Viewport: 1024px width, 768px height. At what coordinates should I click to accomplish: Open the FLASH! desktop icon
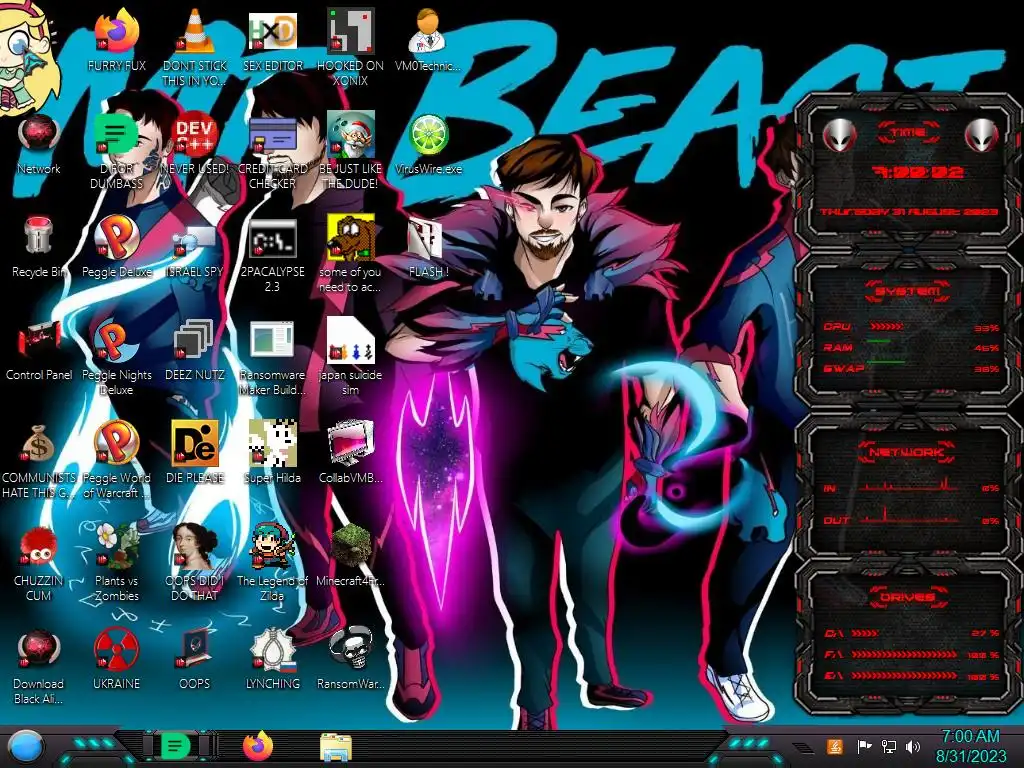tap(426, 238)
